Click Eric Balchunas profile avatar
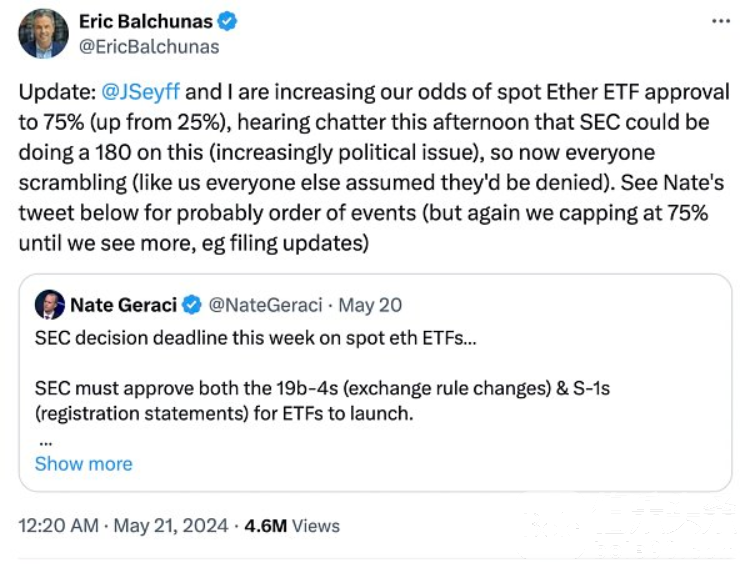743x564 pixels. (x=44, y=34)
